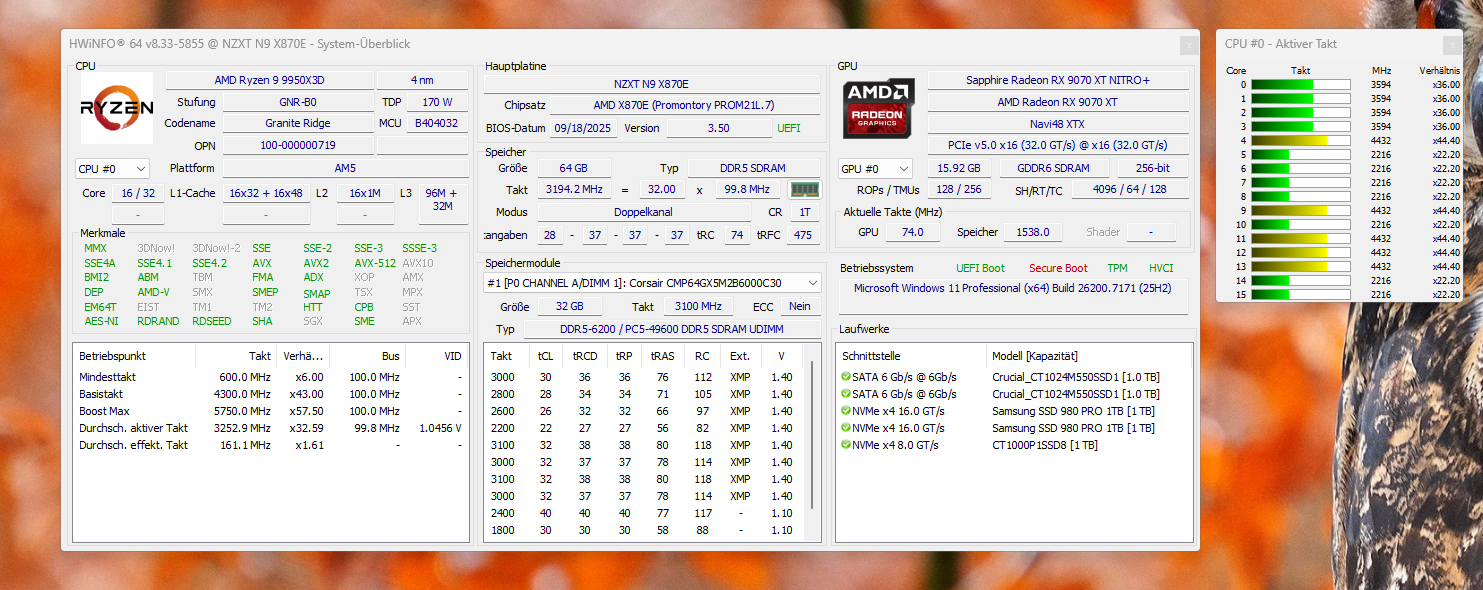1483x590 pixels.
Task: Click the tCL column header in the memory timing table
Action: click(545, 356)
